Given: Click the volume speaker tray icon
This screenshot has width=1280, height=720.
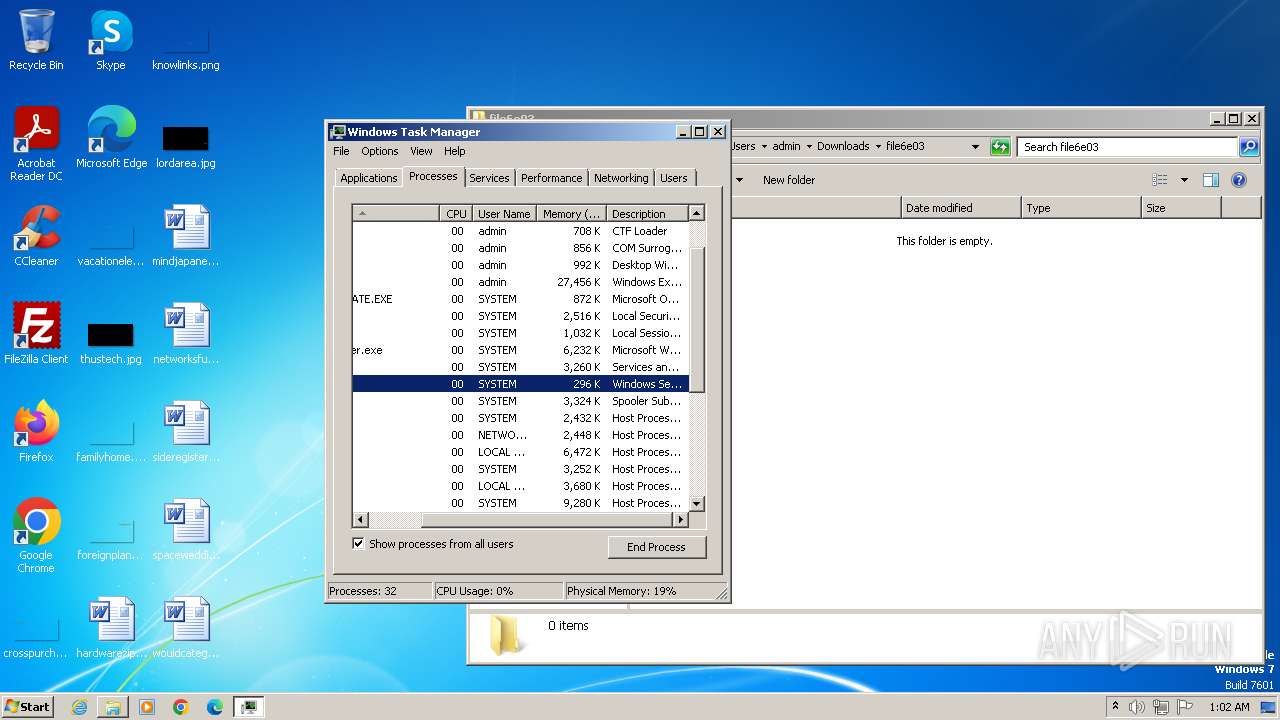Looking at the screenshot, I should [1137, 707].
